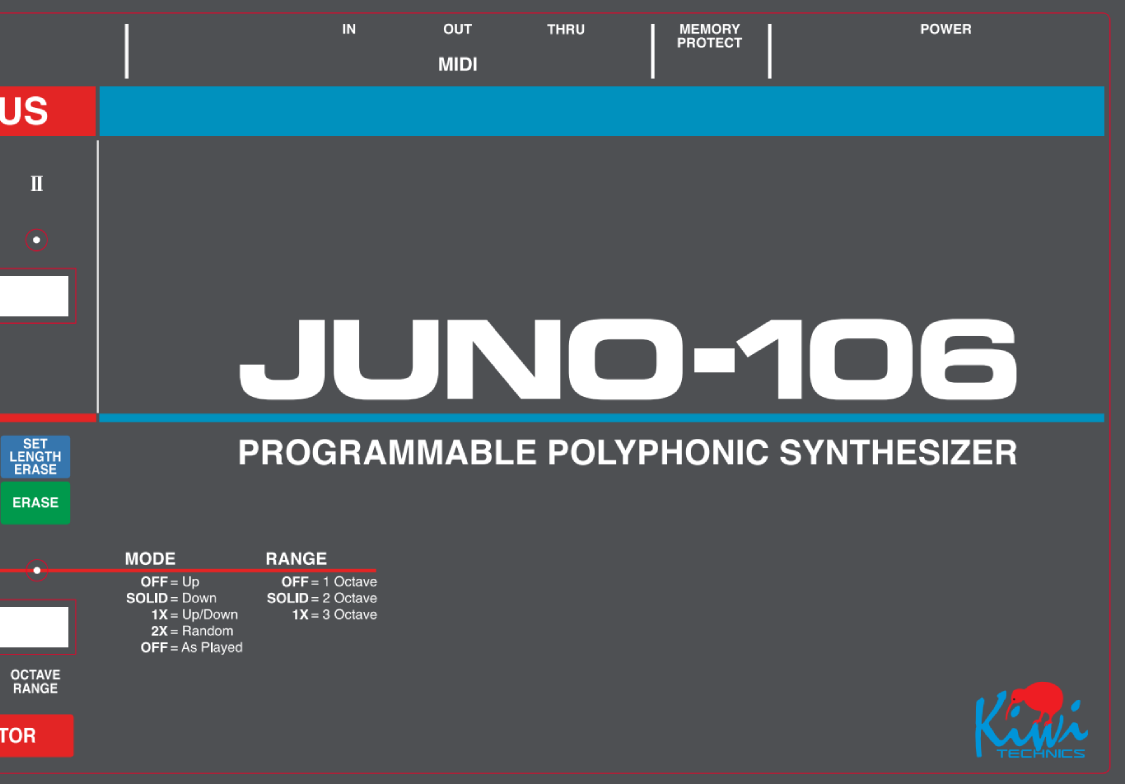Click the MODE heading

[150, 559]
